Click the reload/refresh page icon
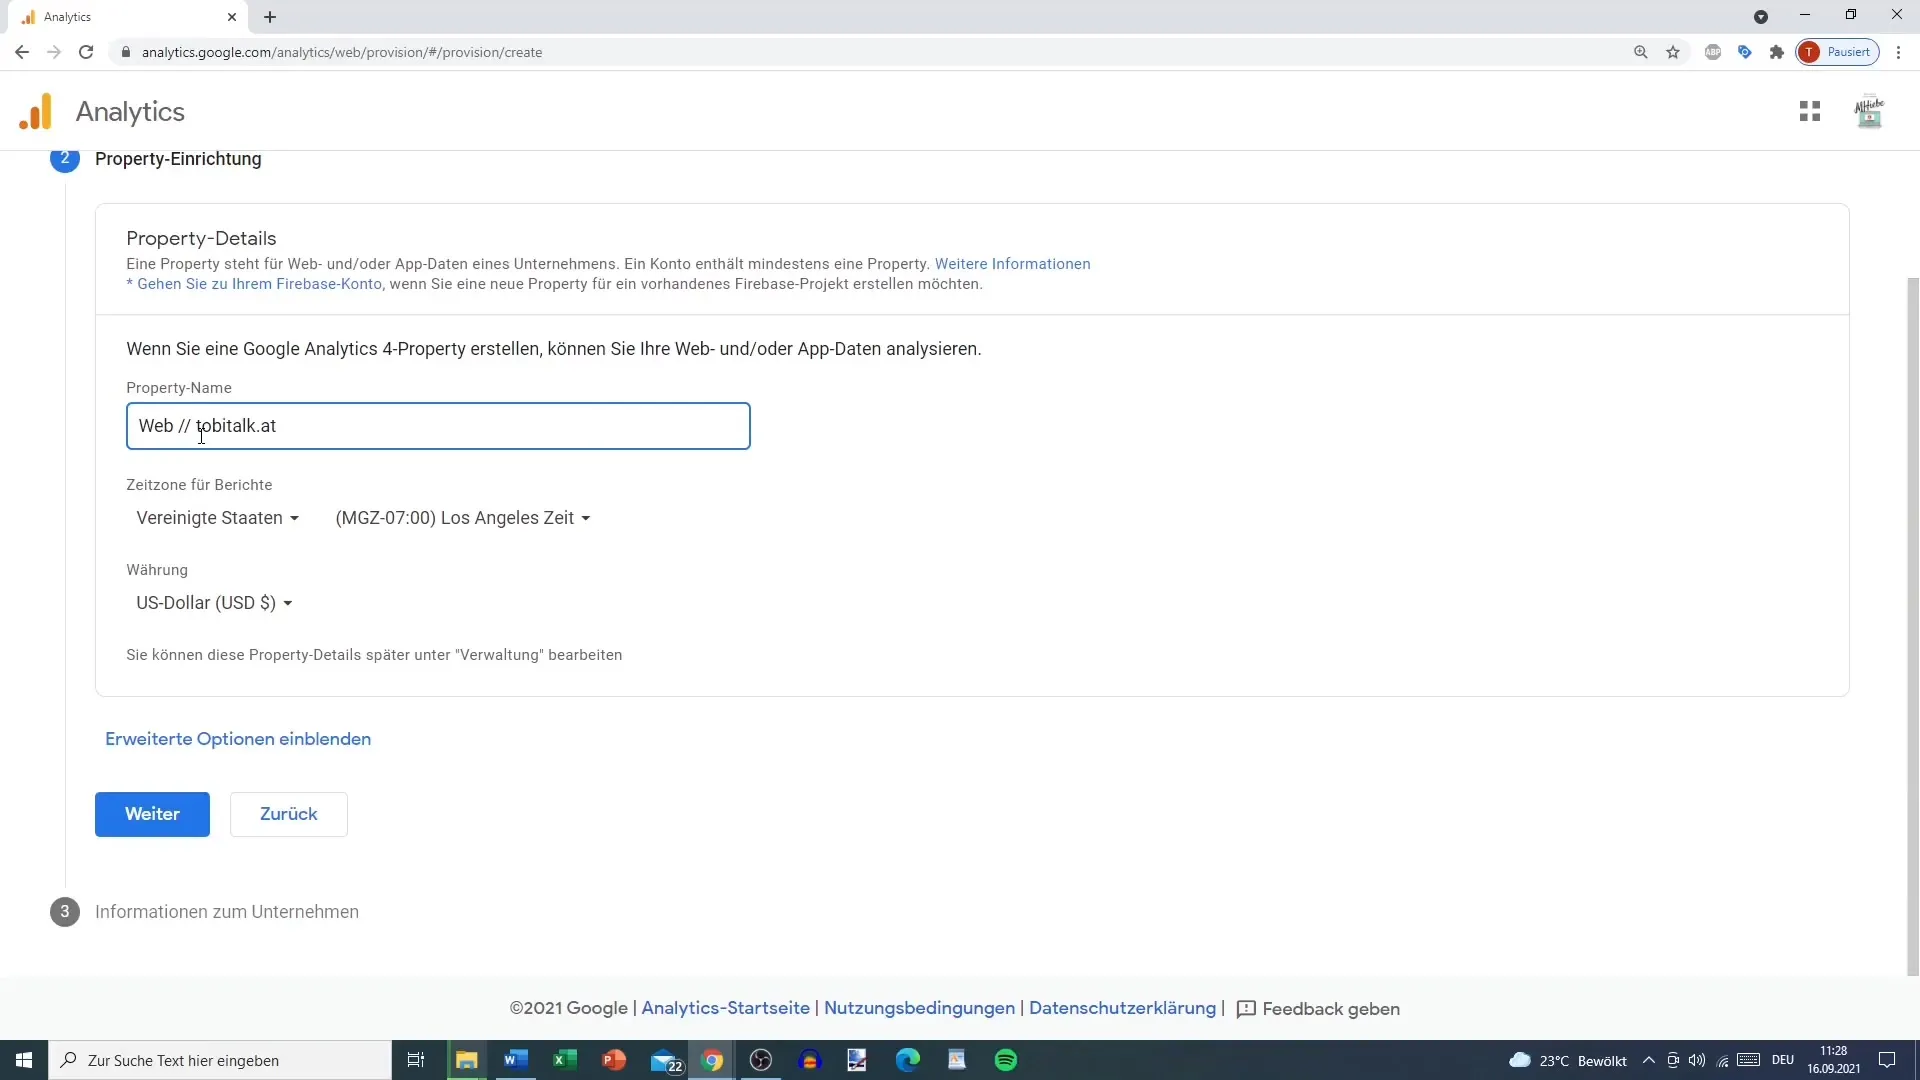Viewport: 1920px width, 1080px height. click(x=84, y=51)
